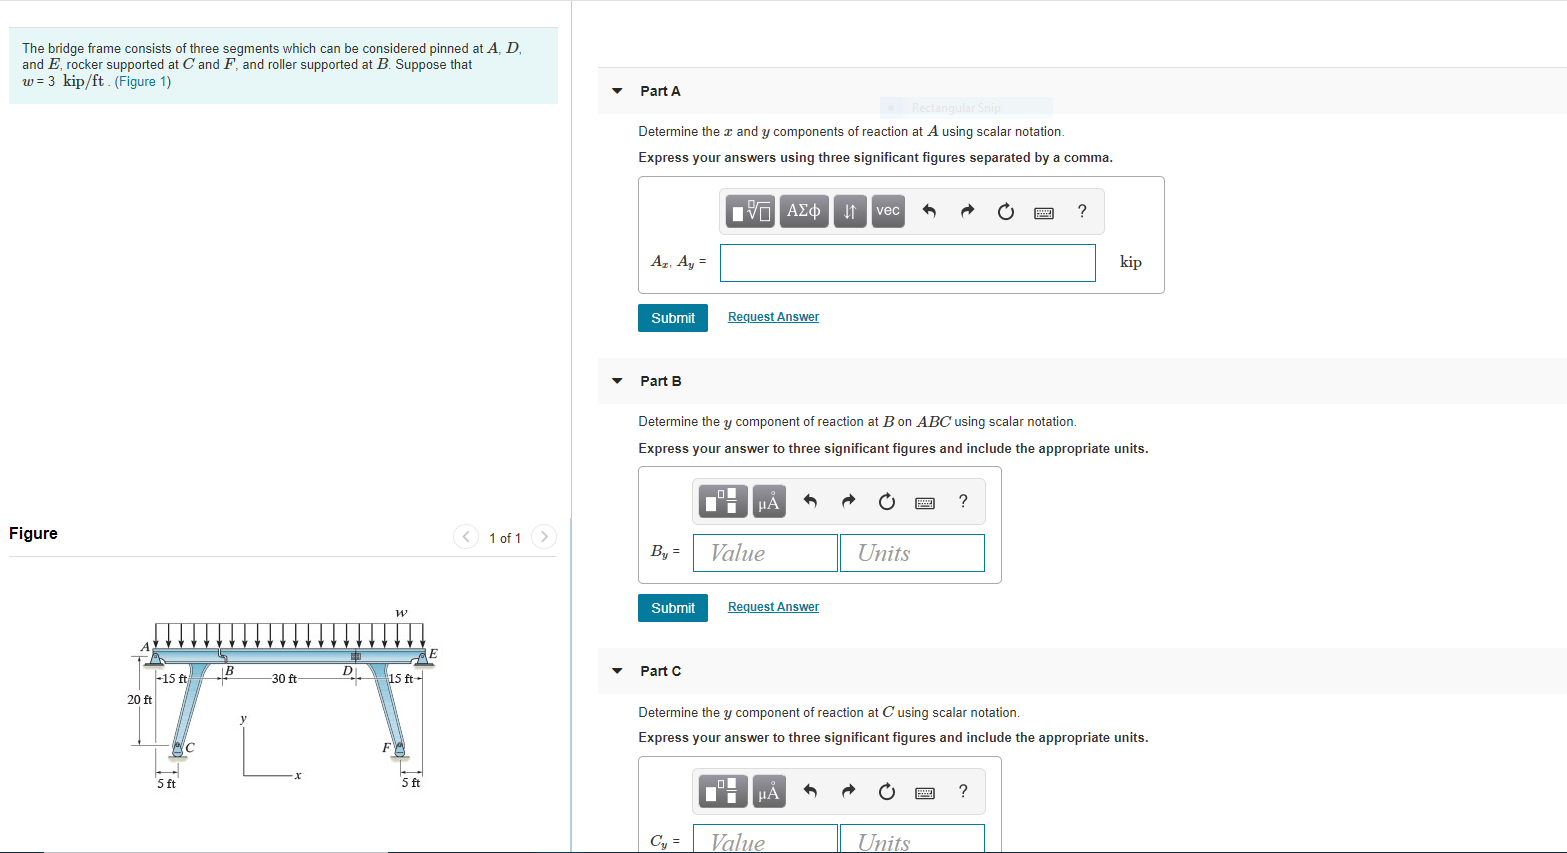Reset Part B answer fields
Viewport: 1567px width, 853px height.
tap(887, 501)
